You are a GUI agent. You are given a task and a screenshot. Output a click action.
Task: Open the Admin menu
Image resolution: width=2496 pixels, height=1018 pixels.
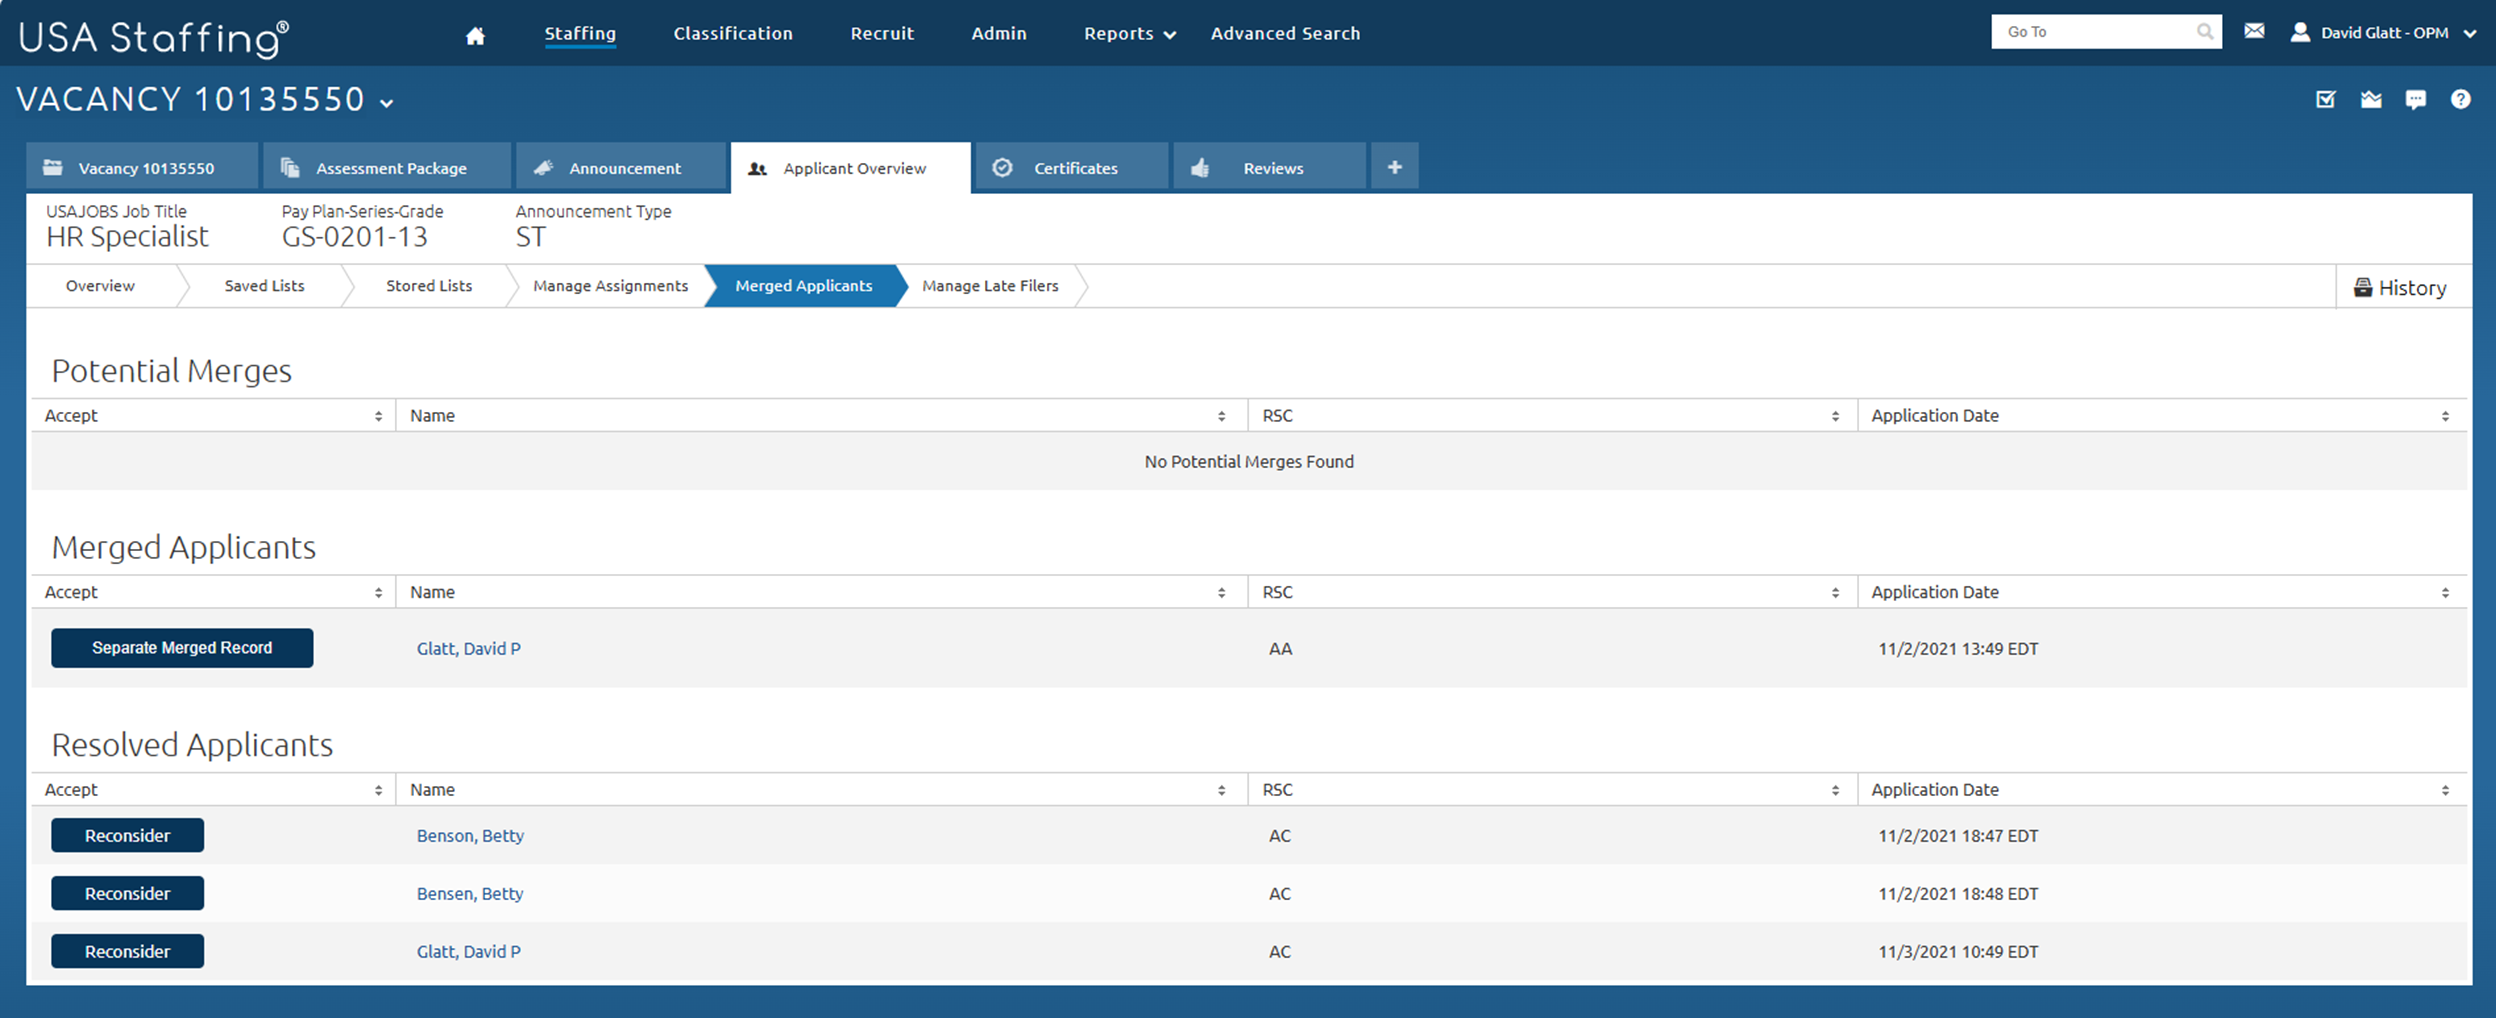[x=999, y=33]
